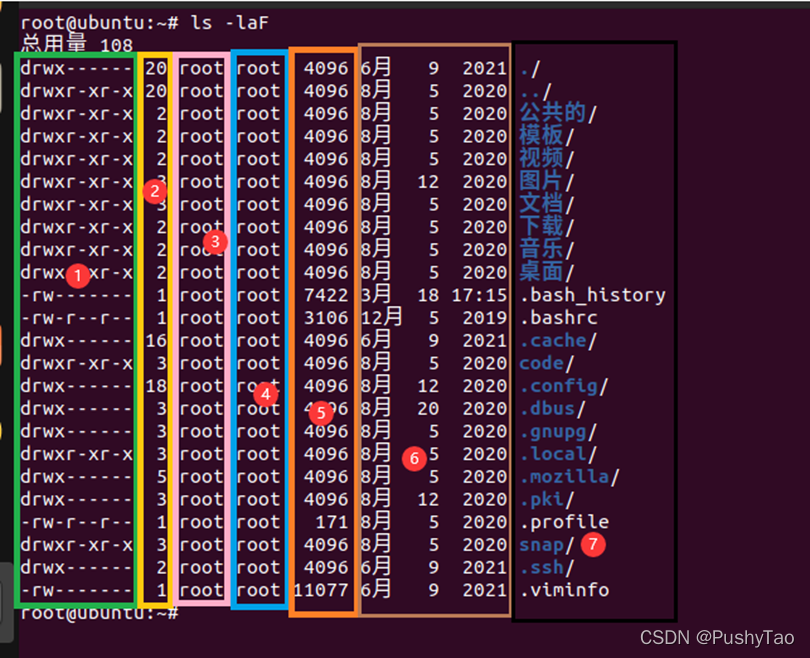
Task: Click the '.config/' directory name
Action: pos(564,386)
